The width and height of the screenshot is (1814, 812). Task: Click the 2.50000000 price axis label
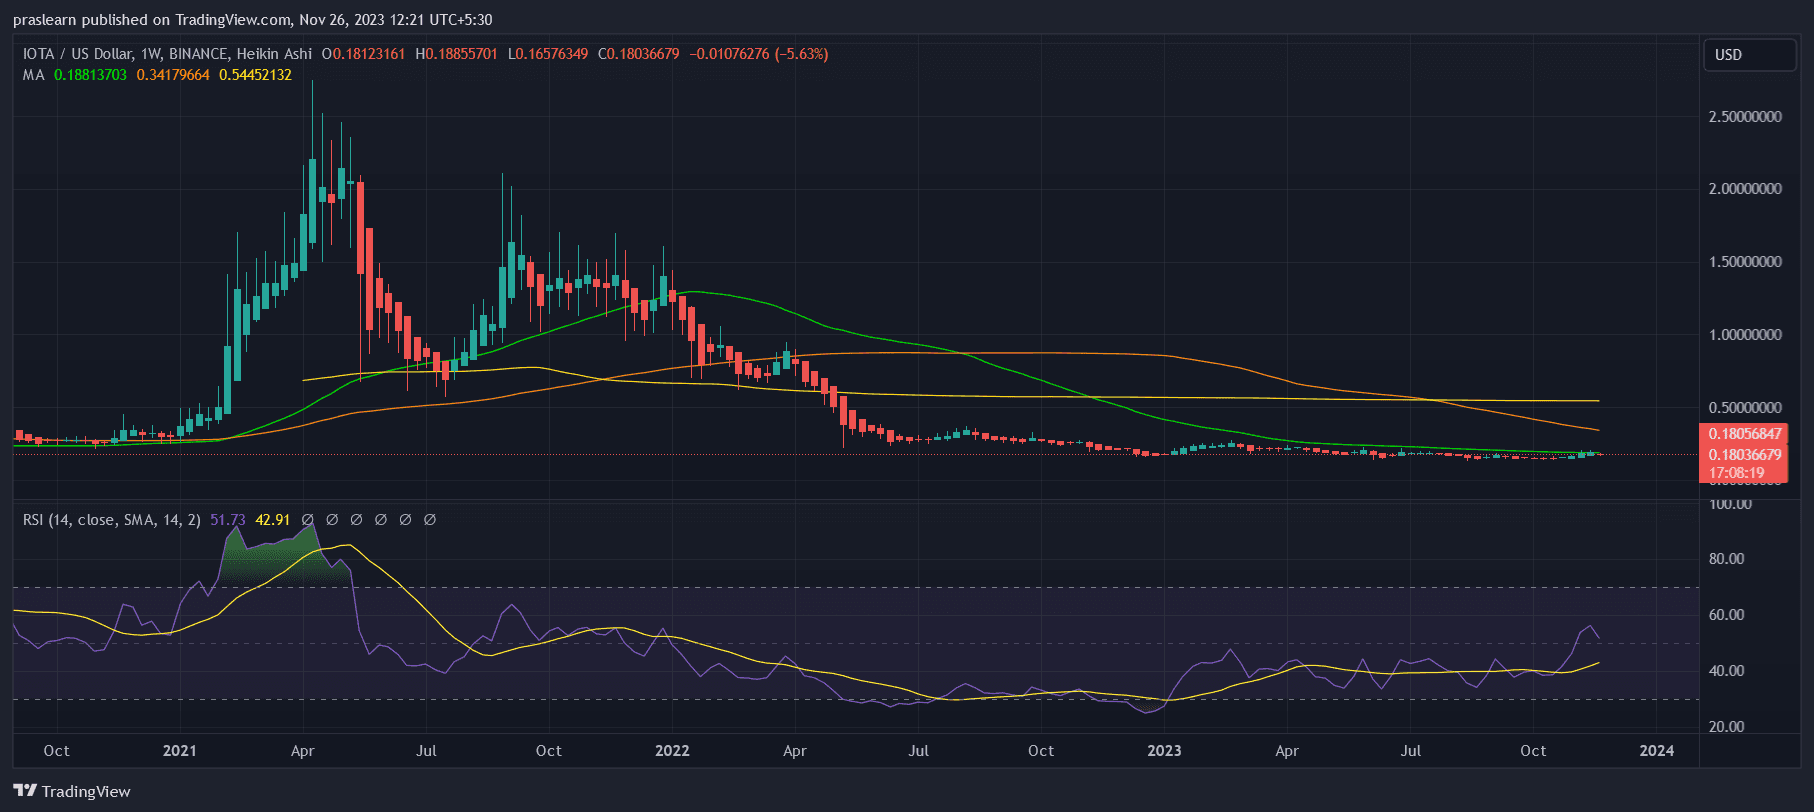1745,117
